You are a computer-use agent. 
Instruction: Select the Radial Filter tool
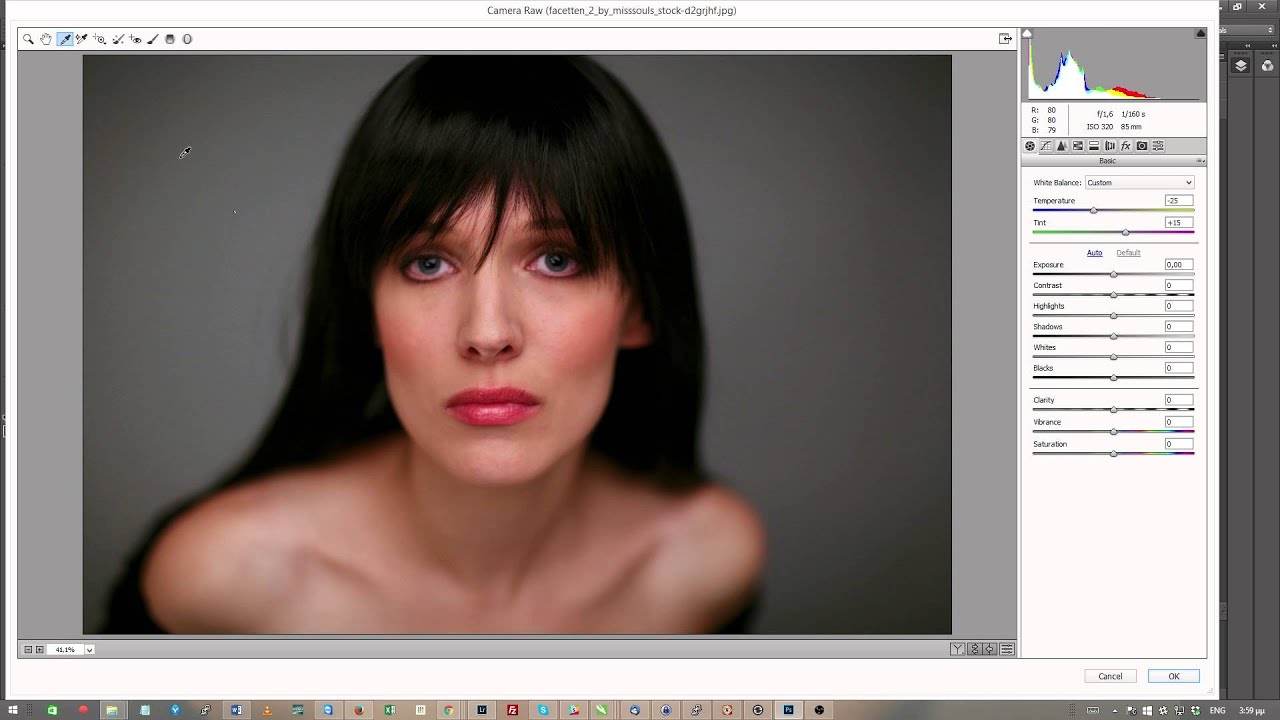point(187,39)
